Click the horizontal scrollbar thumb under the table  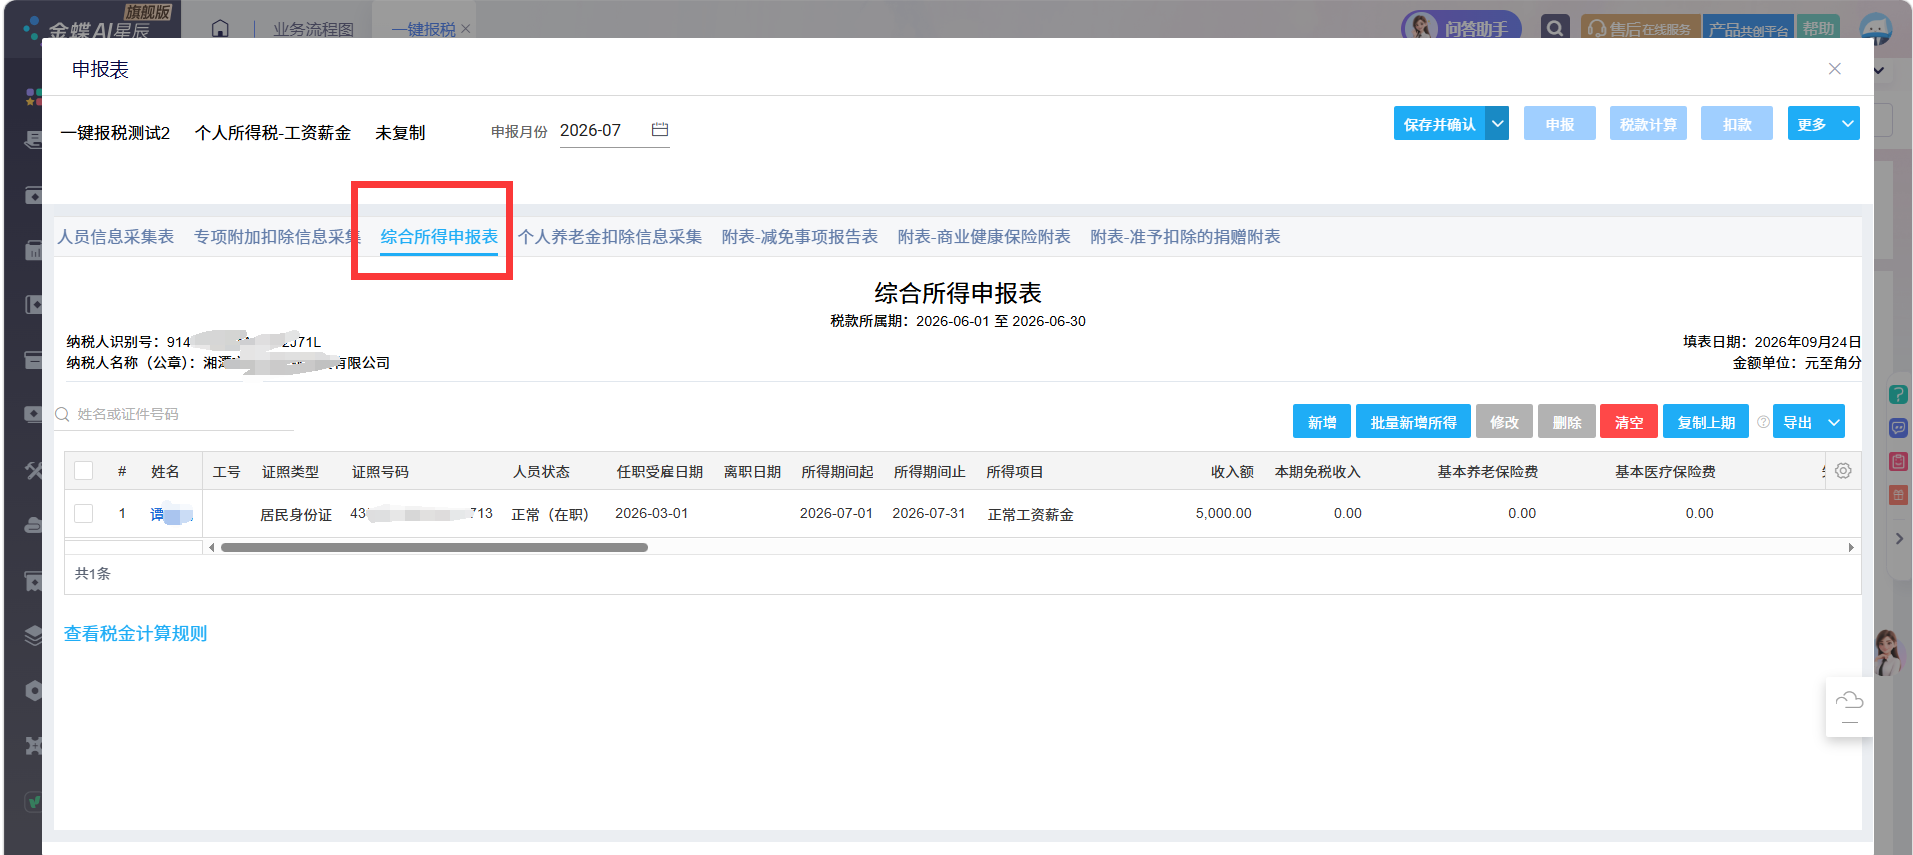point(434,547)
